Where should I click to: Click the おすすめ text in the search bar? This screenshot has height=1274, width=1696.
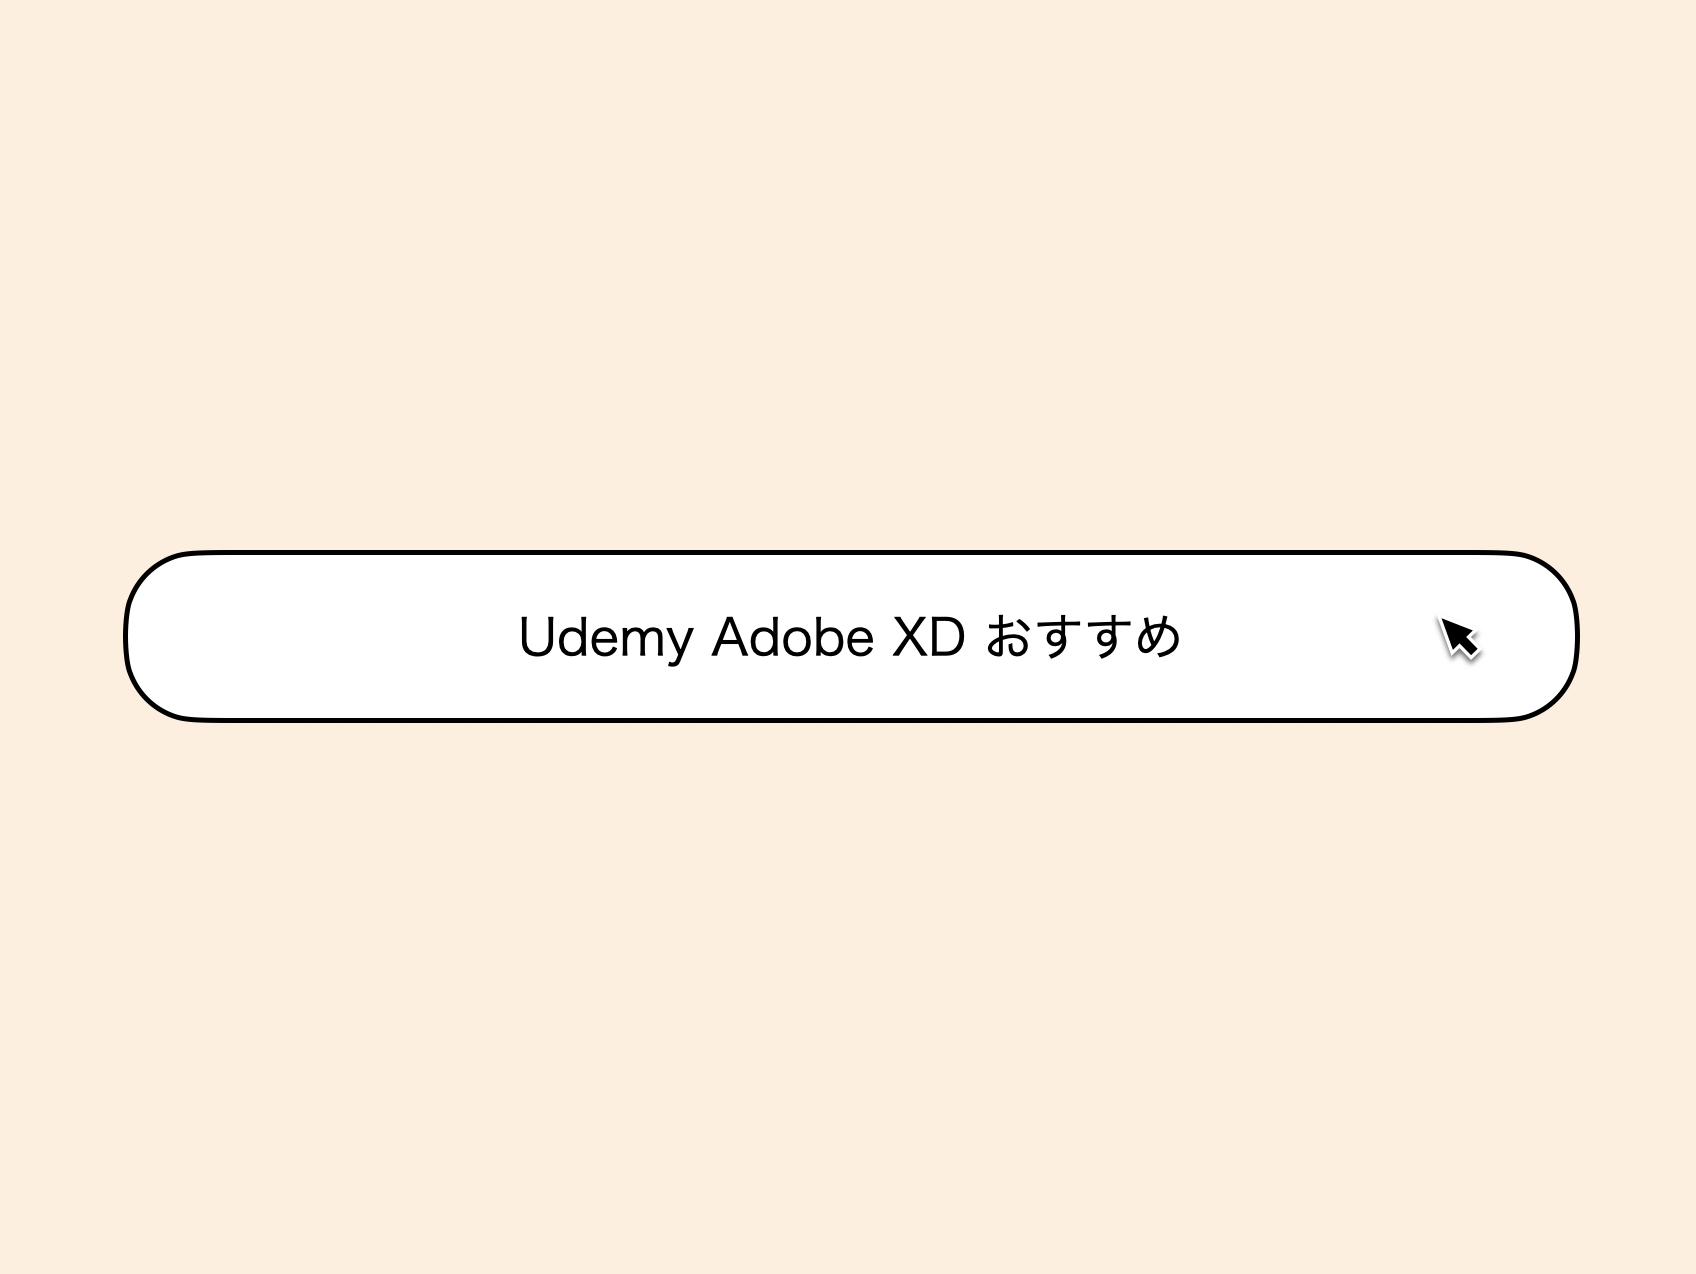click(x=1083, y=637)
